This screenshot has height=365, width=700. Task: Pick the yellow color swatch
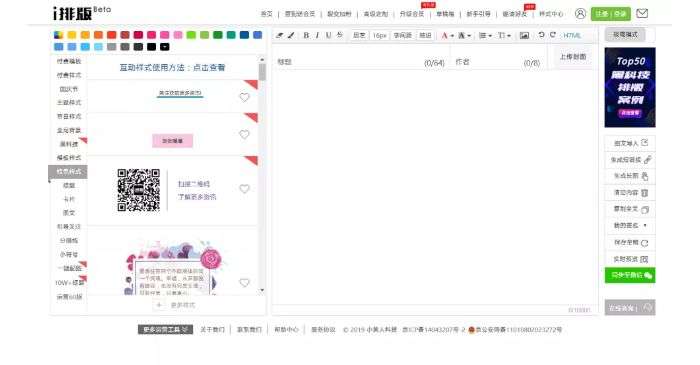click(x=72, y=35)
